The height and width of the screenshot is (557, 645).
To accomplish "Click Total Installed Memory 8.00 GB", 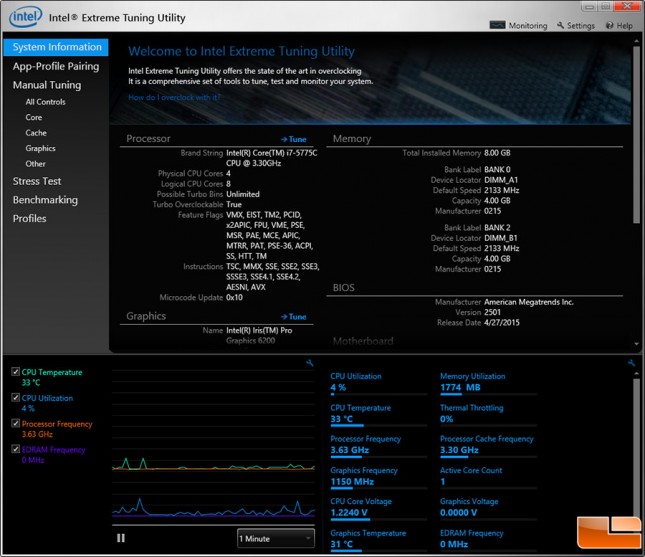I will (497, 153).
